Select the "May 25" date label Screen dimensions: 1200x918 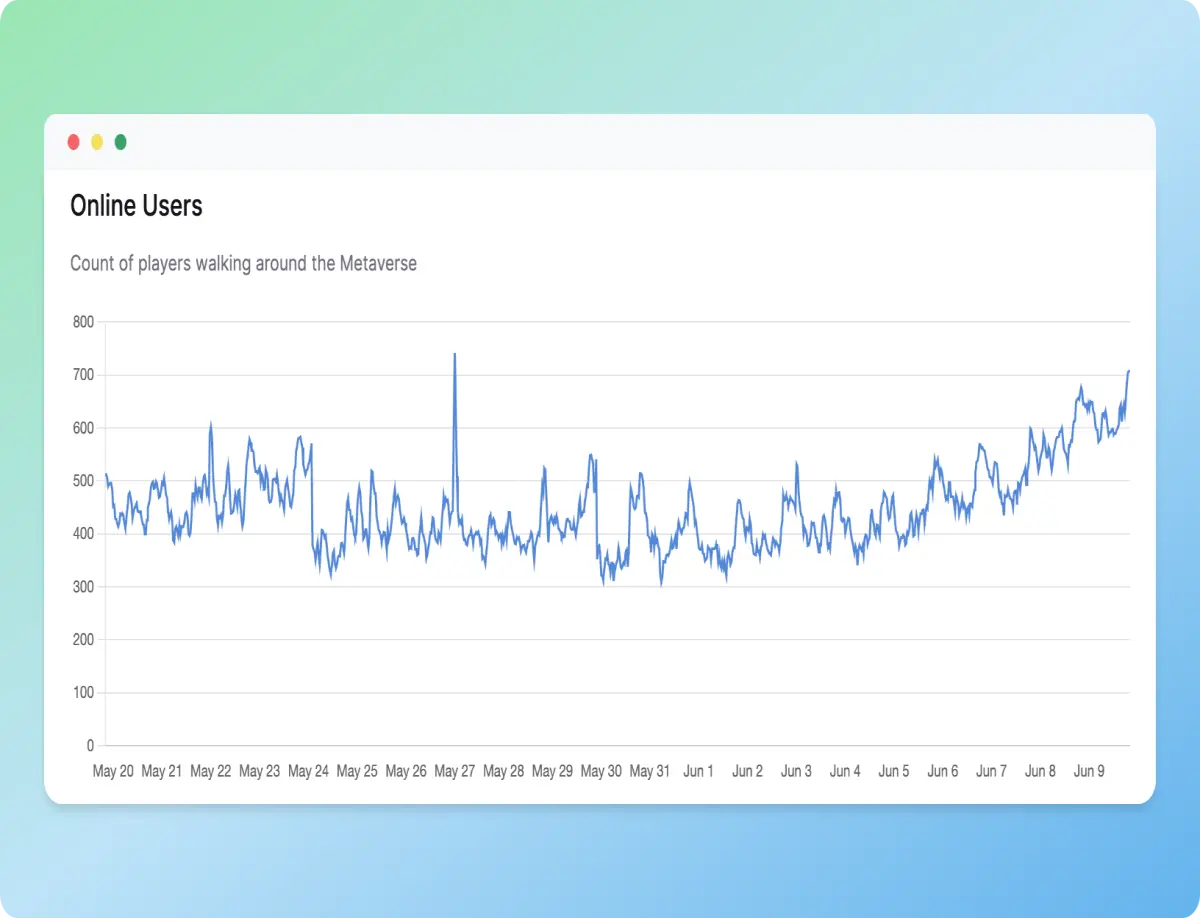pos(357,772)
